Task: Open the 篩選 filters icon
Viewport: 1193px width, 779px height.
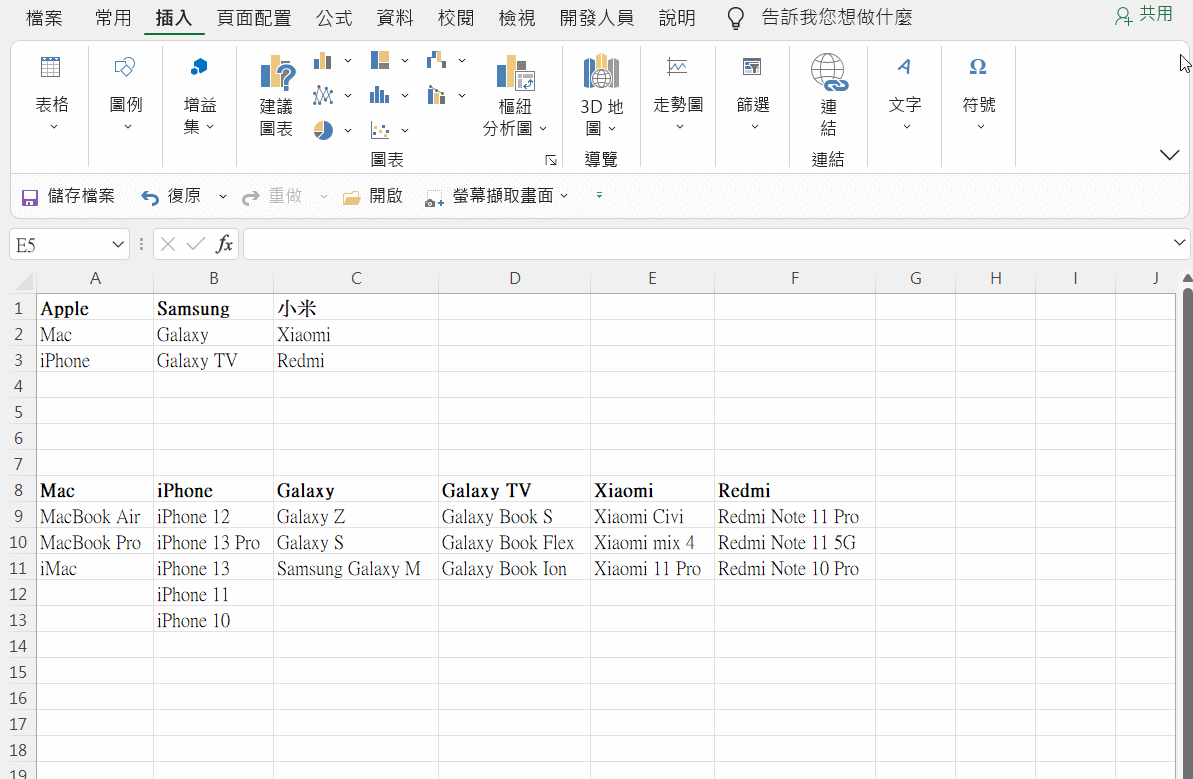Action: click(x=752, y=68)
